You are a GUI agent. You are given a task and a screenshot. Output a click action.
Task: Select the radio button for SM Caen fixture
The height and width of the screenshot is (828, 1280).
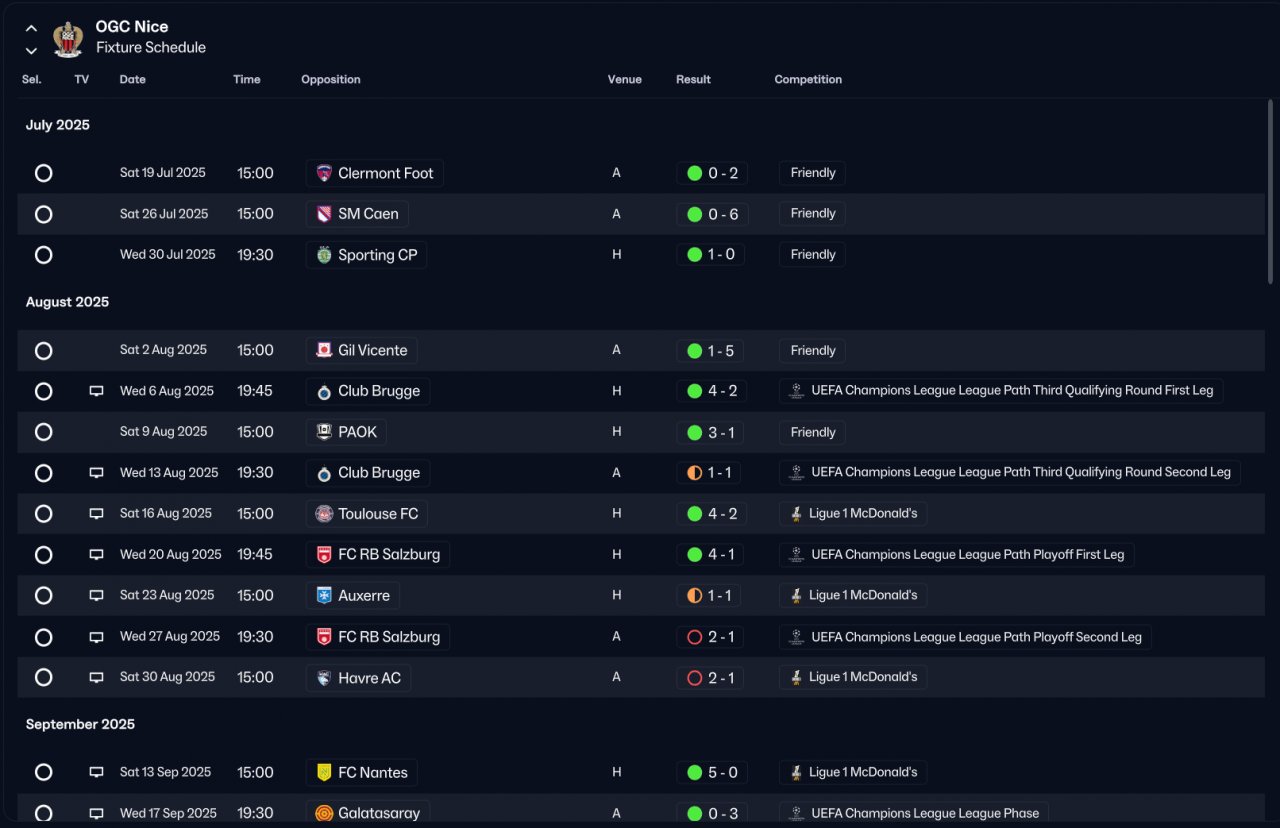tap(43, 214)
